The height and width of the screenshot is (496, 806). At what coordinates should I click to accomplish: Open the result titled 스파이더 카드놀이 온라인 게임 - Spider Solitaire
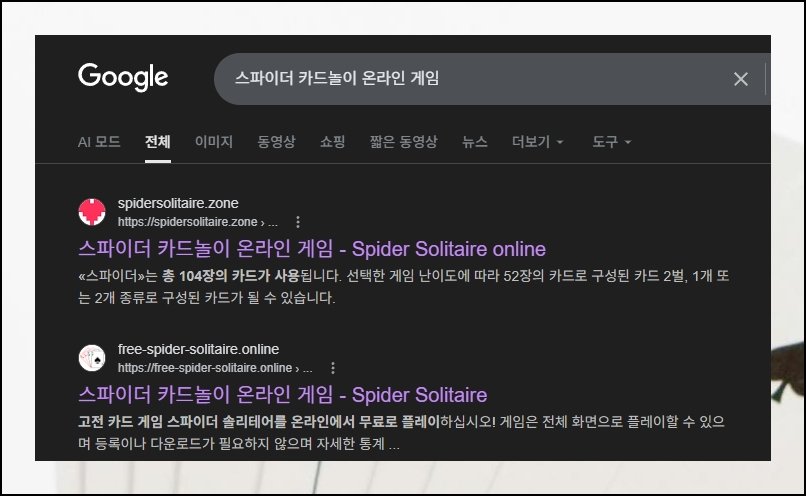283,395
